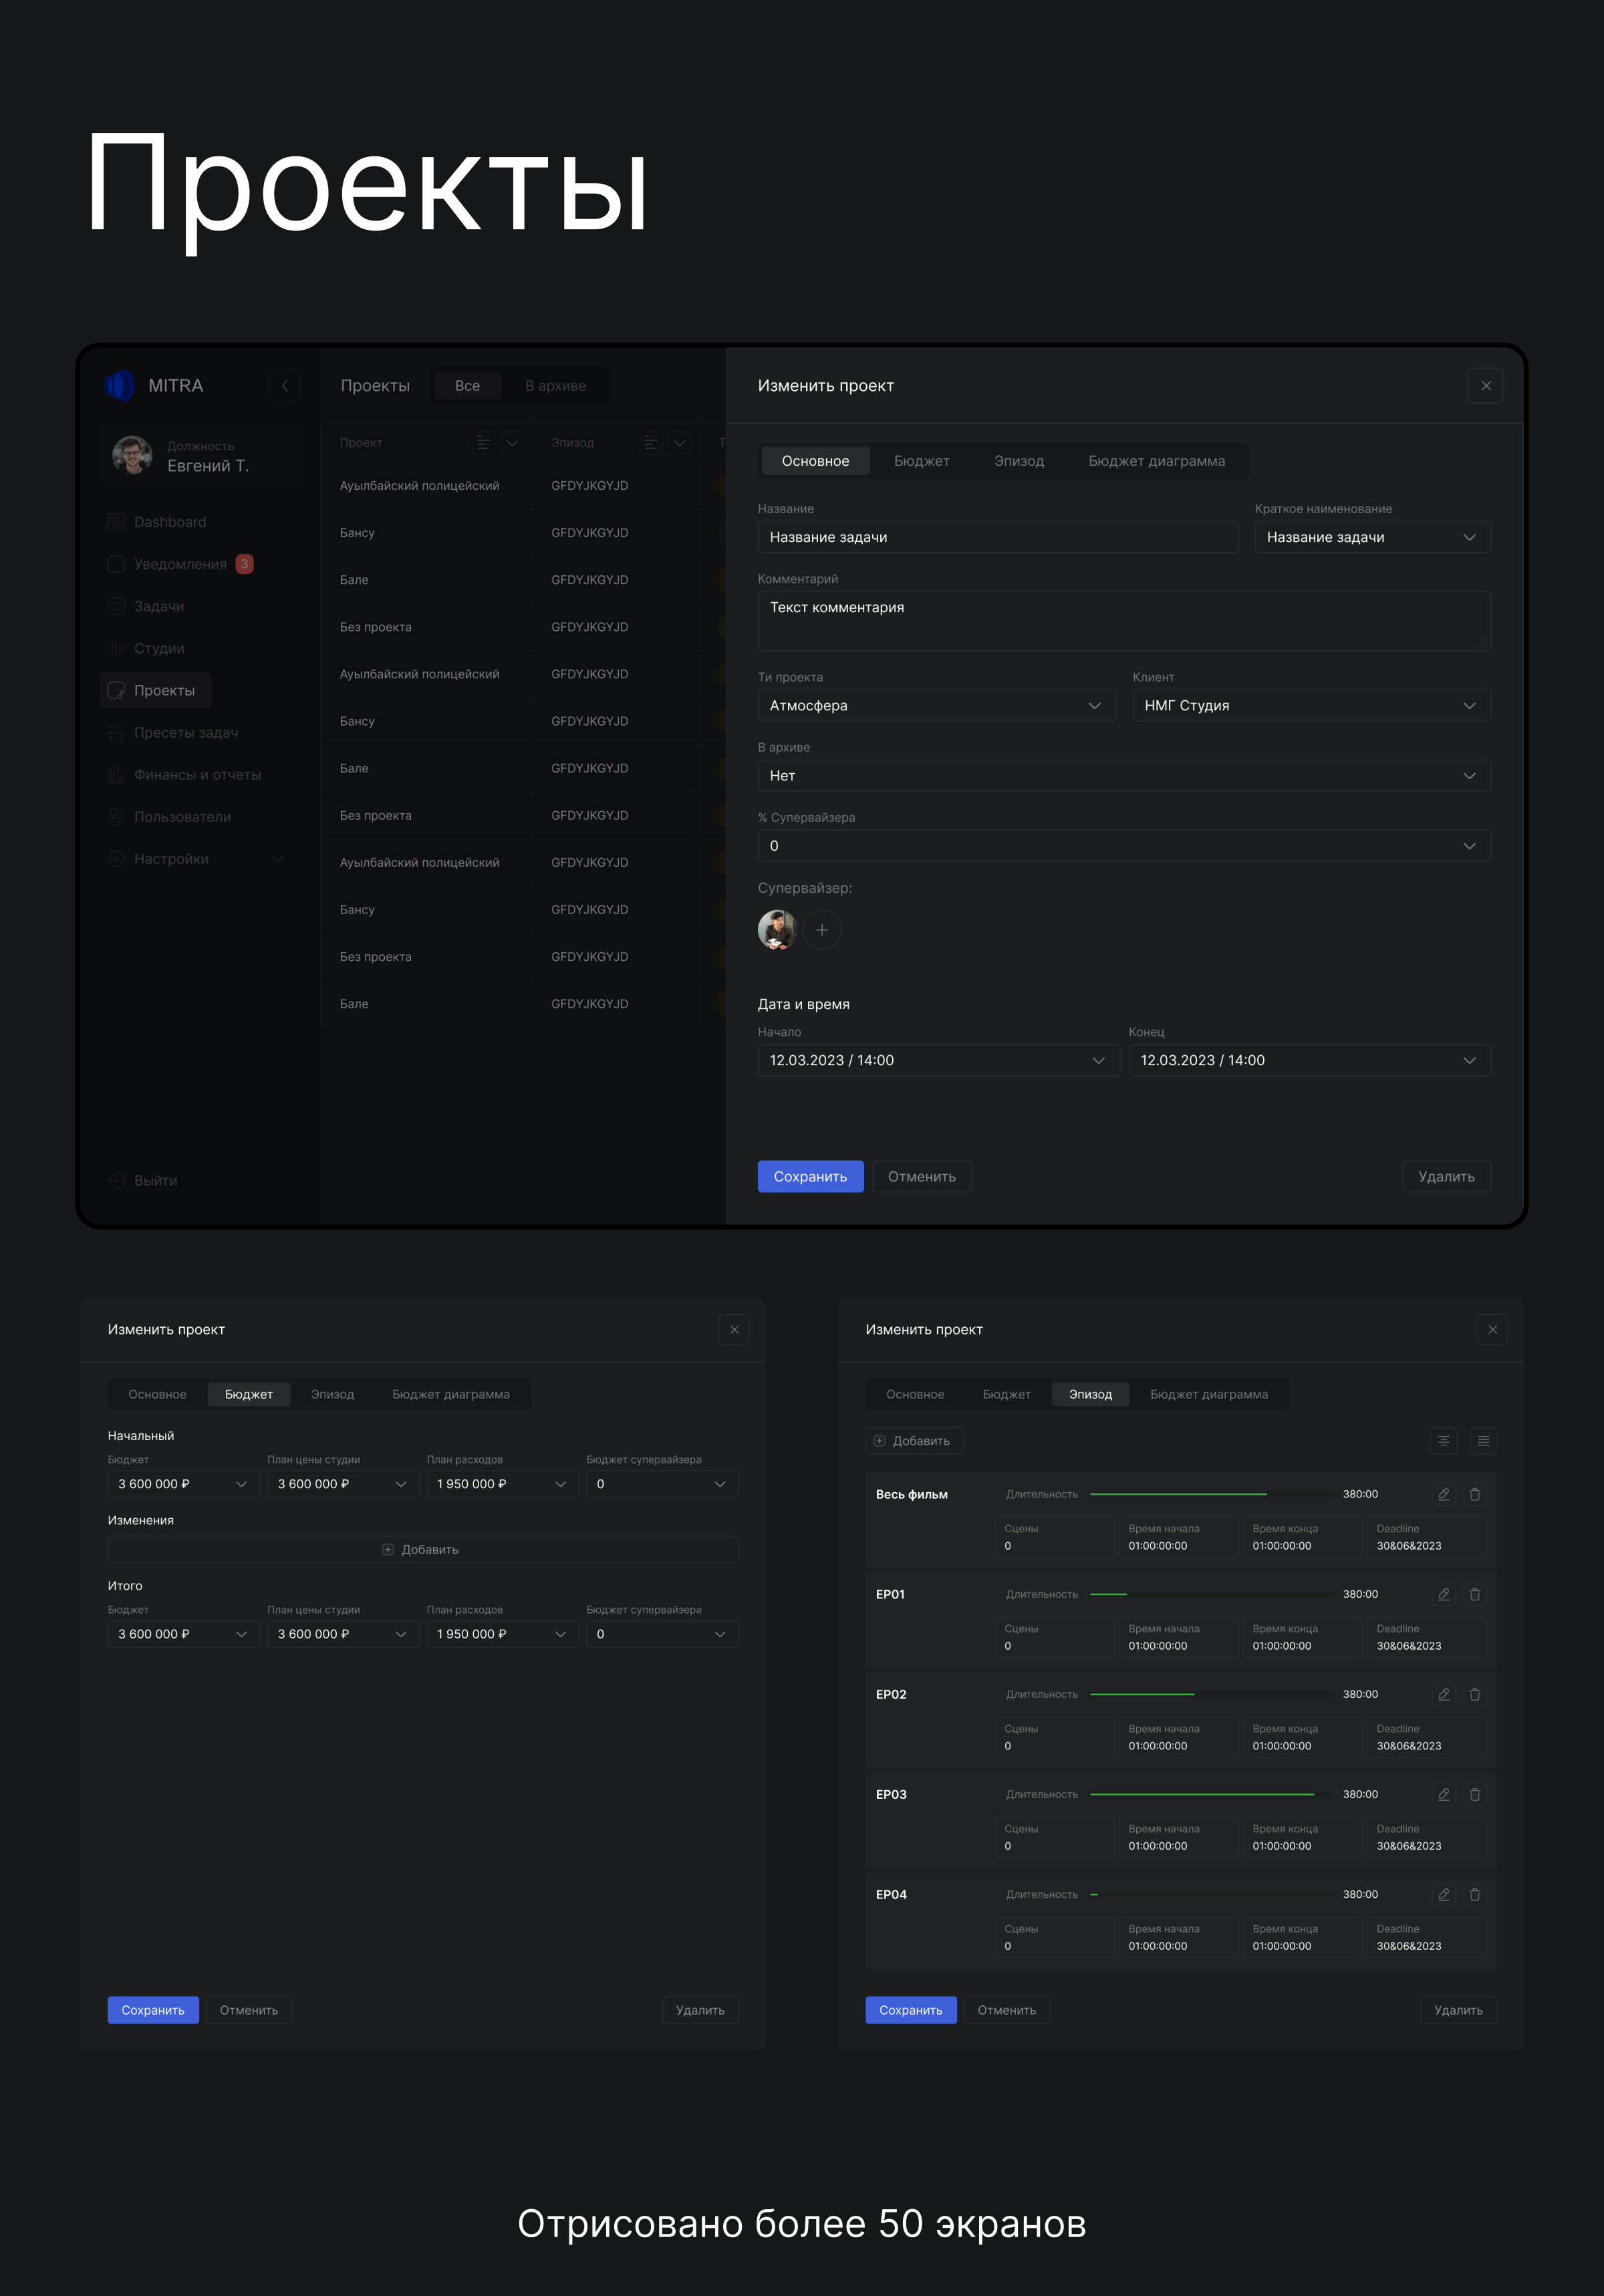This screenshot has width=1604, height=2296.
Task: Expand the Клиент dropdown showing НМГ Студия
Action: click(1310, 705)
